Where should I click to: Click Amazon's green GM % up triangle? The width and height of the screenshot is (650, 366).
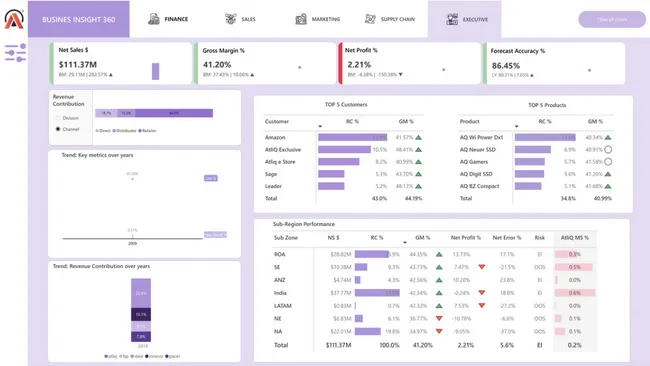pos(419,138)
